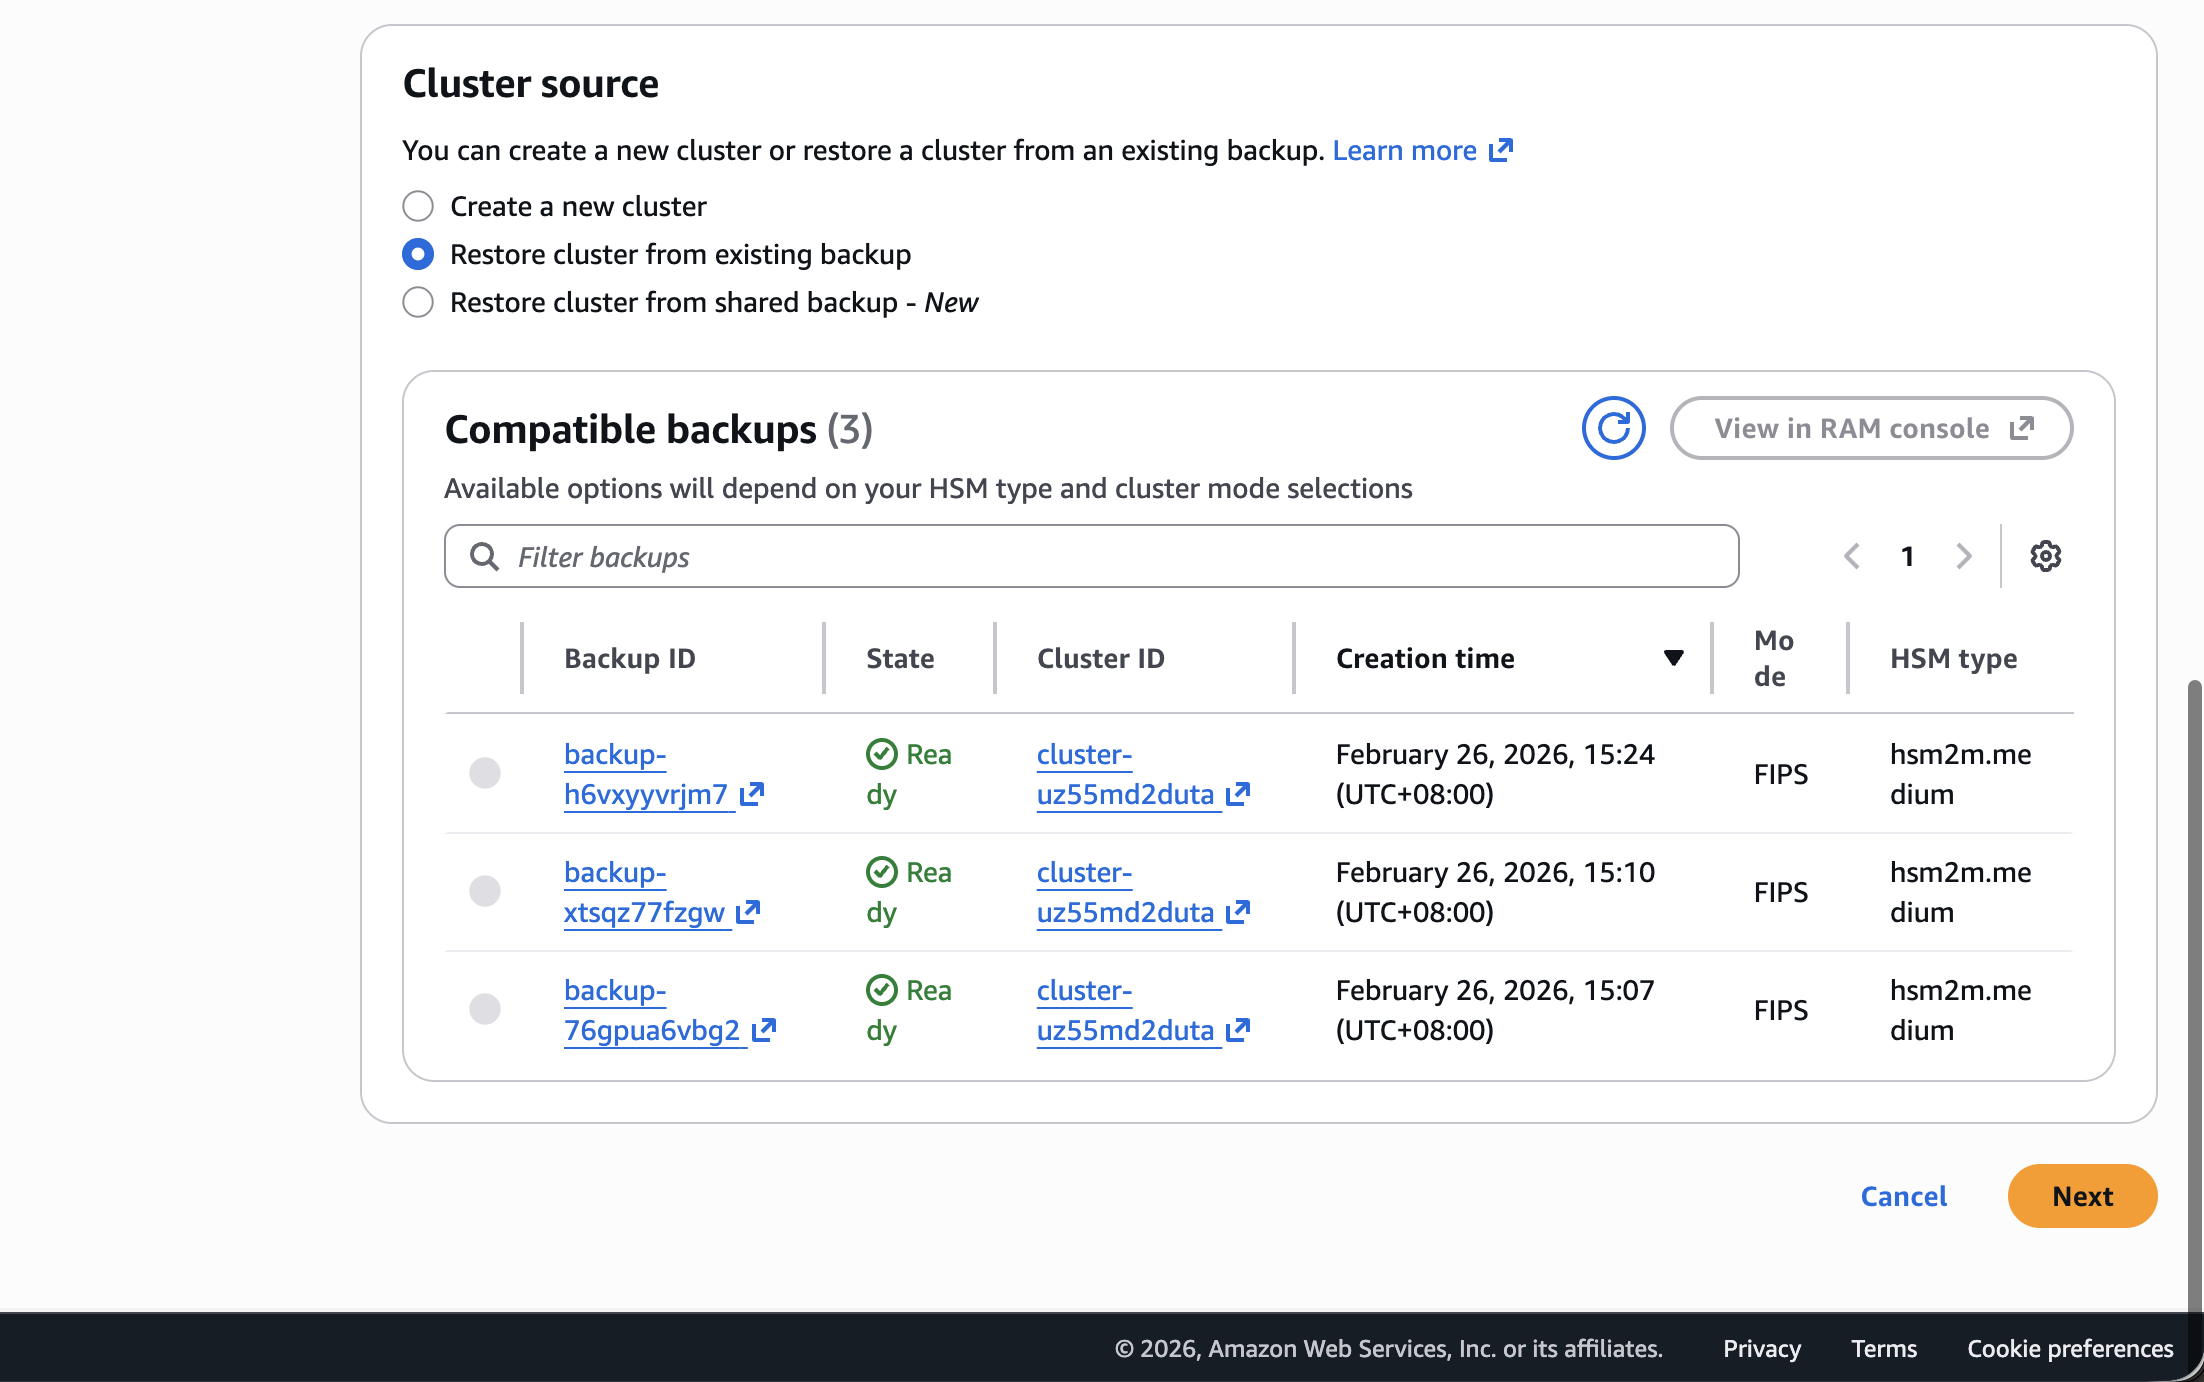Click external link icon beside first cluster-uz55md2duta
Screen dimensions: 2204x1382
pyautogui.click(x=1238, y=794)
